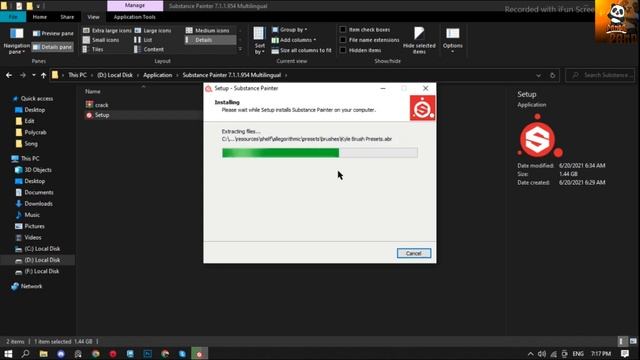Switch to the Share ribbon tab
Image resolution: width=640 pixels, height=360 pixels.
pyautogui.click(x=67, y=17)
